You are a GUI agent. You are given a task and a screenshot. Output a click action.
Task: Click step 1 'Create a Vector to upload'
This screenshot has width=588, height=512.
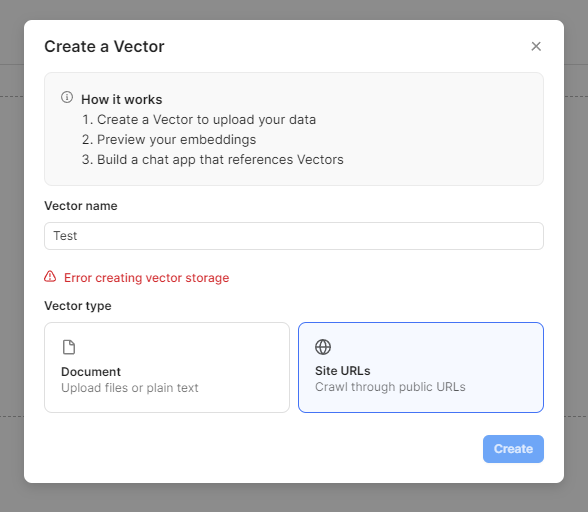click(x=199, y=120)
